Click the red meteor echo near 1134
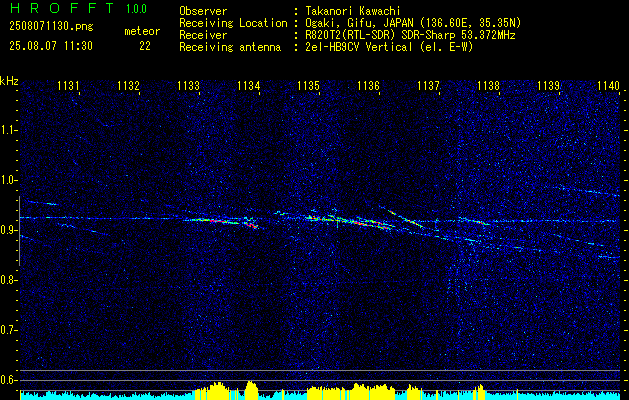The width and height of the screenshot is (629, 400). [x=252, y=226]
